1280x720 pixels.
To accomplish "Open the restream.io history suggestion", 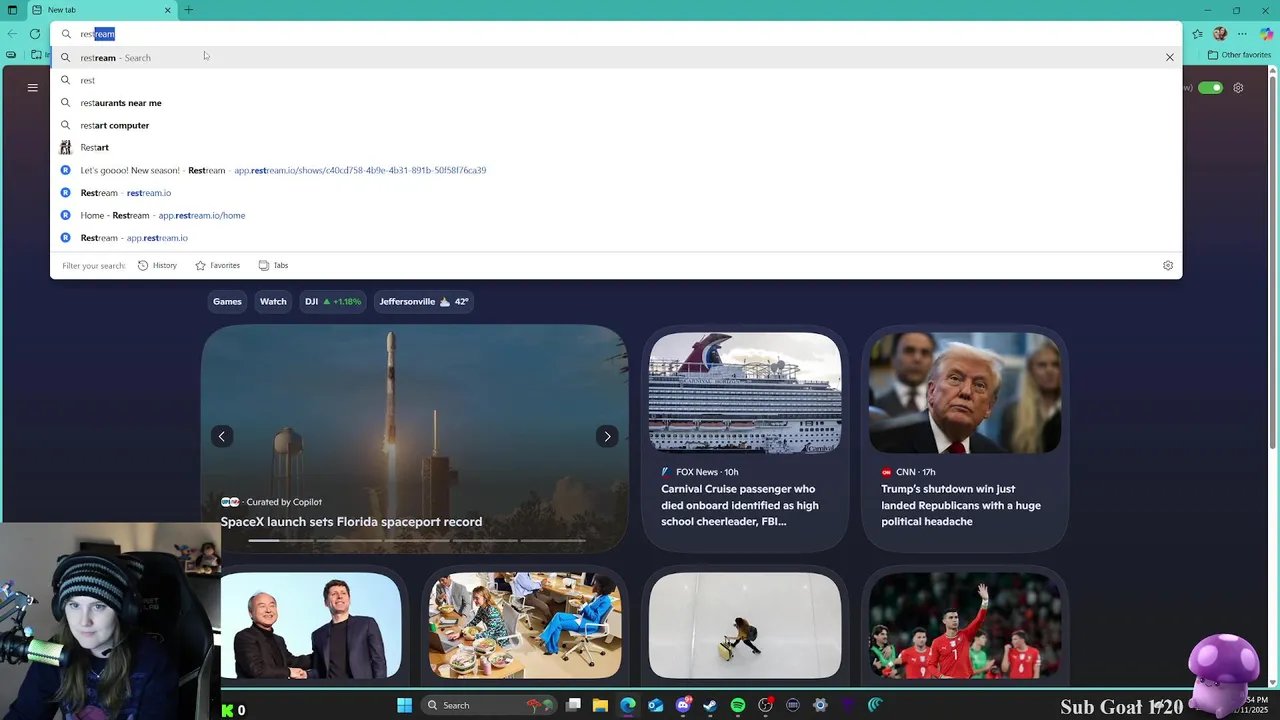I will 615,192.
